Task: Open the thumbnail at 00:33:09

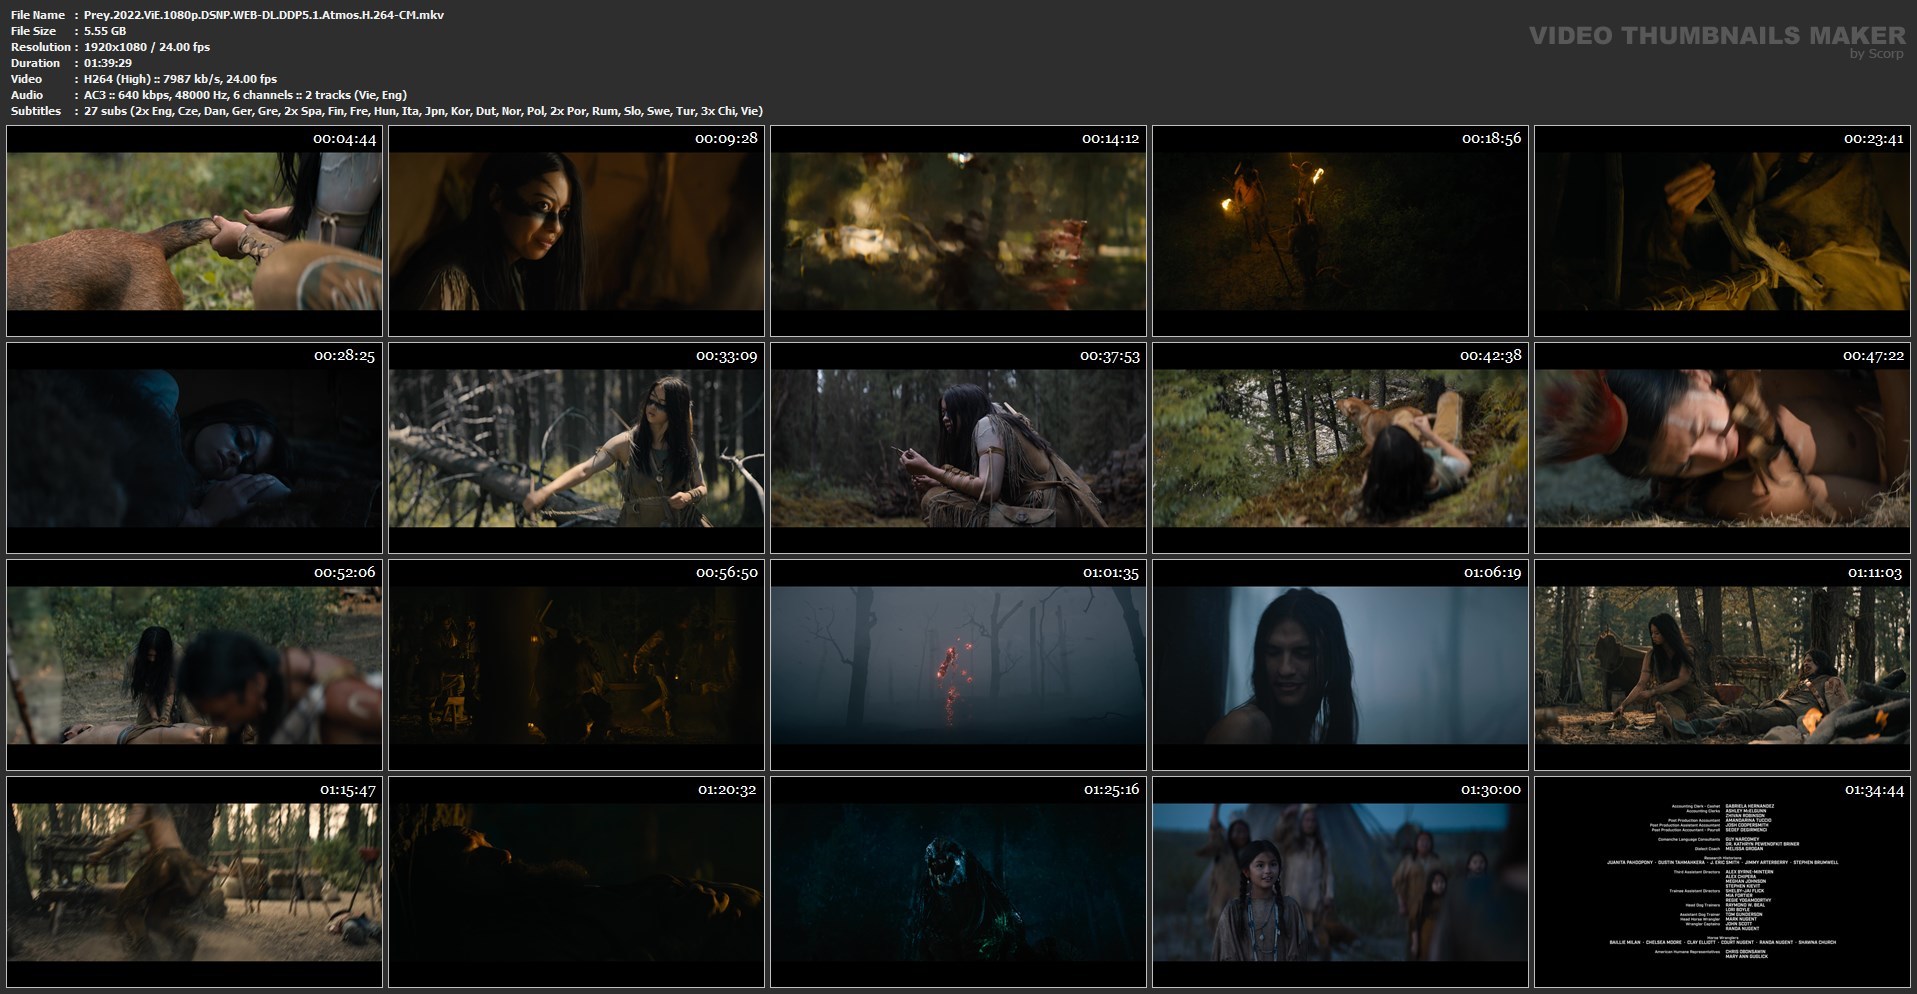Action: click(576, 448)
